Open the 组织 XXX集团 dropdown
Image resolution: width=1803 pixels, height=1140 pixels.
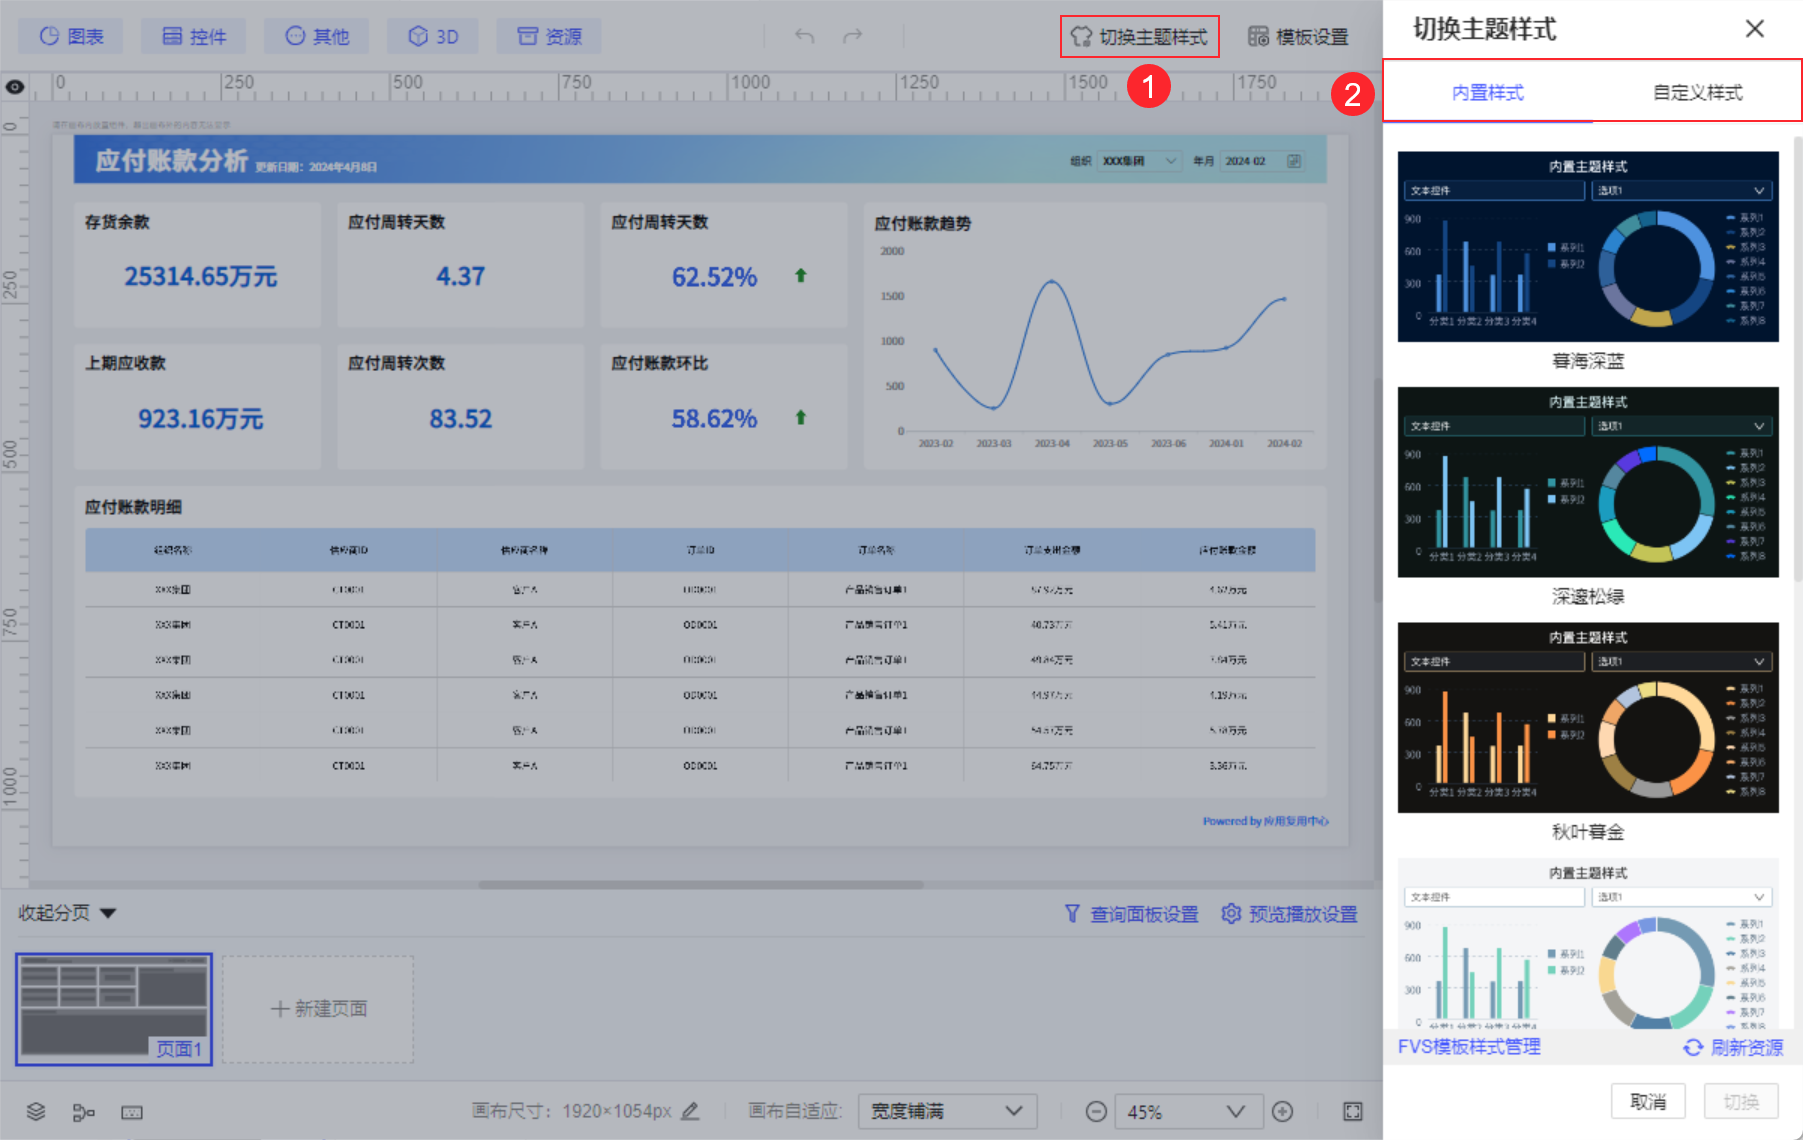tap(1140, 161)
